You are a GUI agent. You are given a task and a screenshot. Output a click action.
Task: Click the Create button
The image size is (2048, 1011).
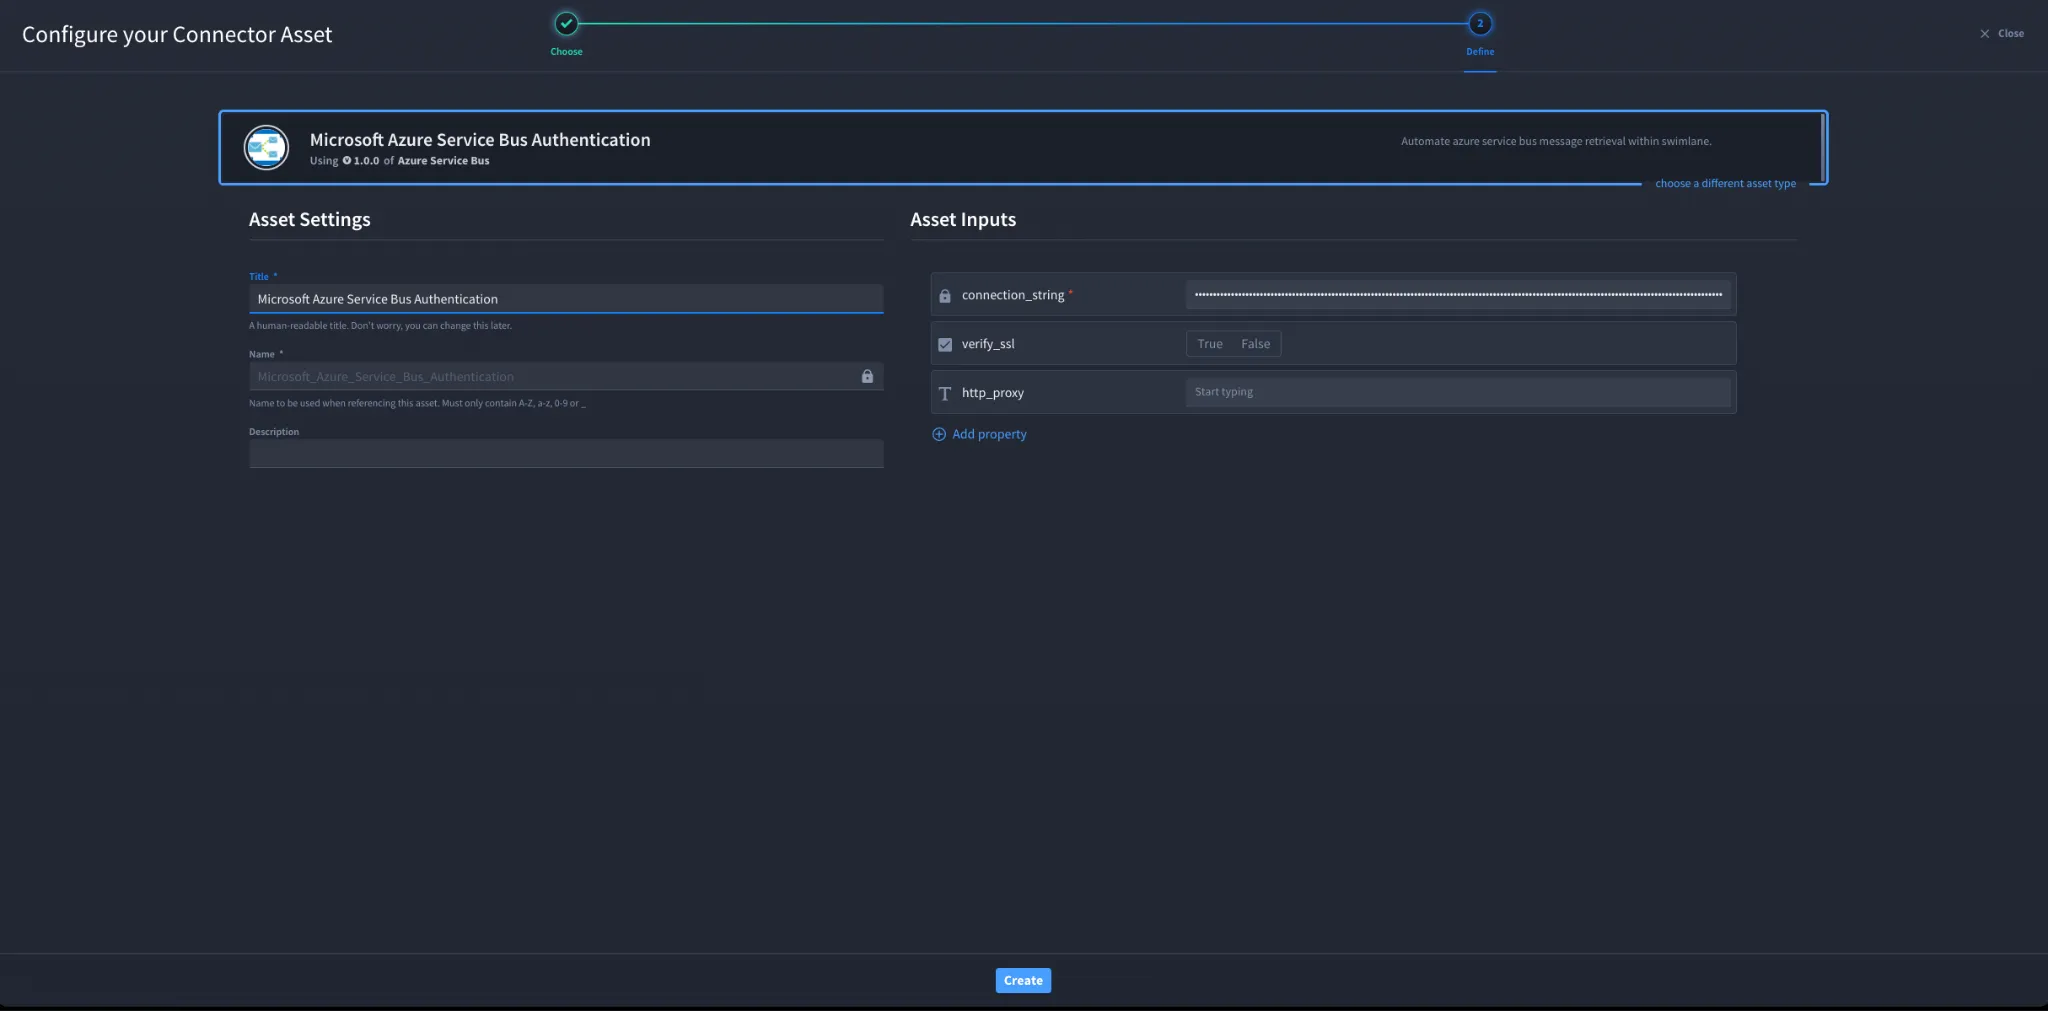(x=1023, y=980)
